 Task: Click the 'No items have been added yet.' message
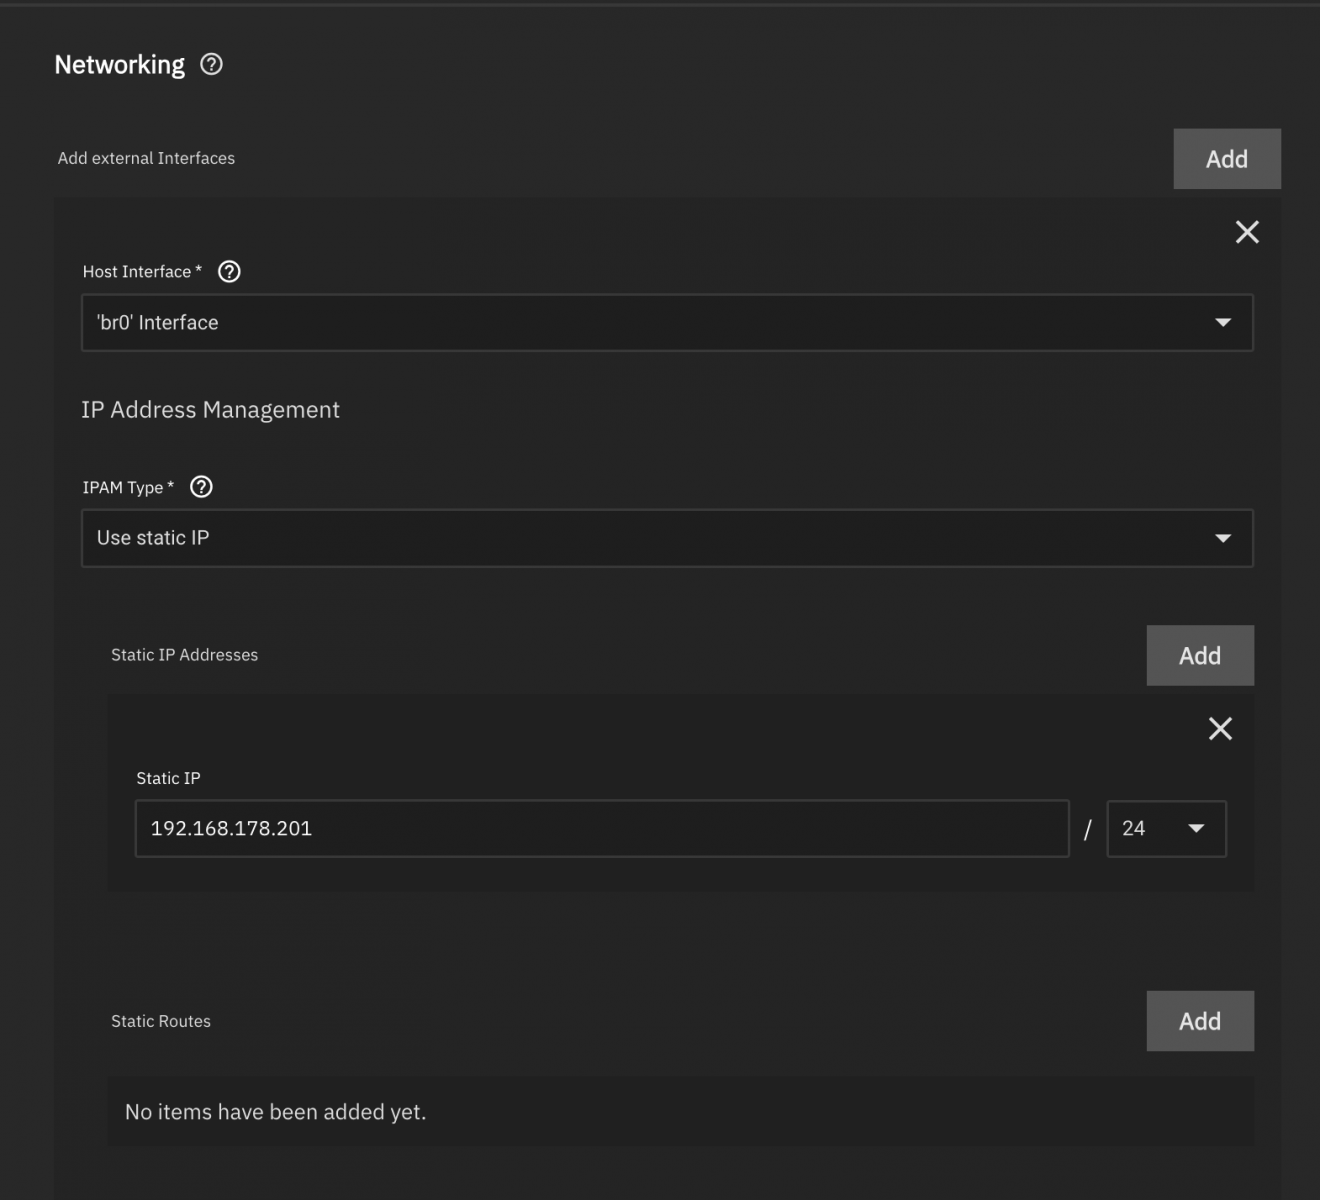click(275, 1112)
